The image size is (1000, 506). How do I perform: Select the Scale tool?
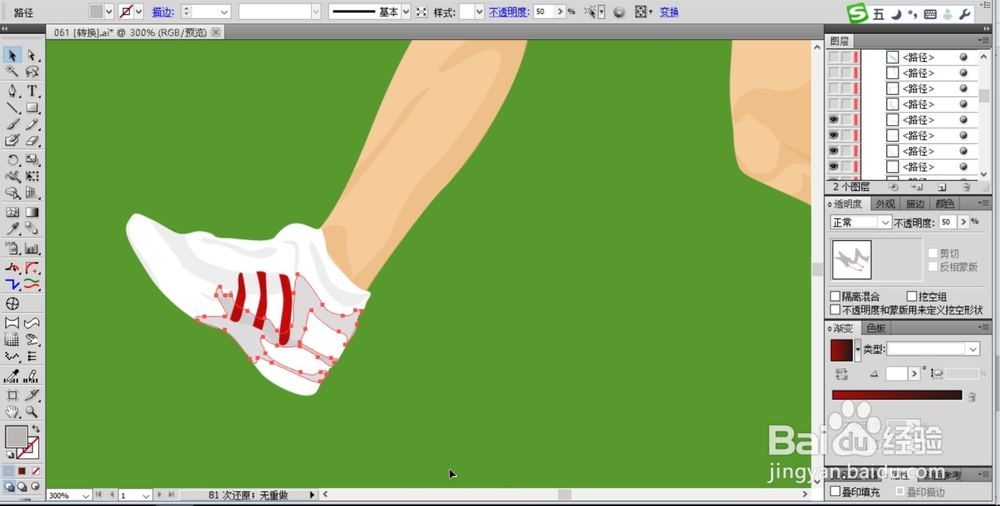(x=32, y=160)
